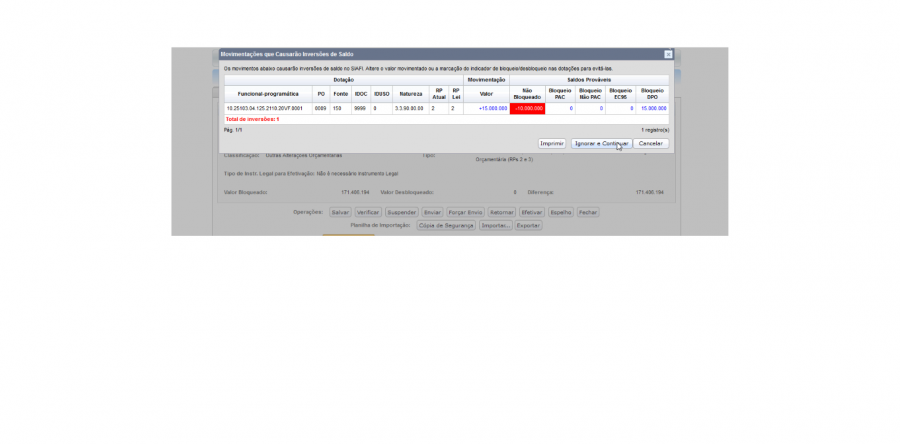Click Cópia de Segurança button
The image size is (900, 444).
tap(446, 226)
